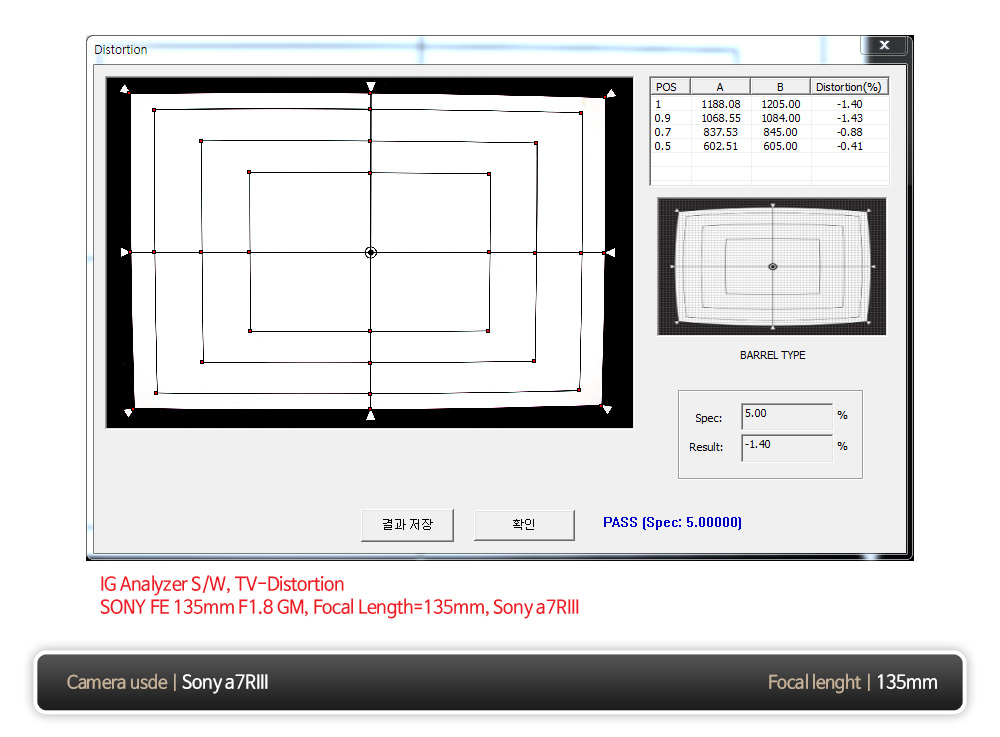Click the bottom edge triangle alignment marker
1000x737 pixels.
370,417
